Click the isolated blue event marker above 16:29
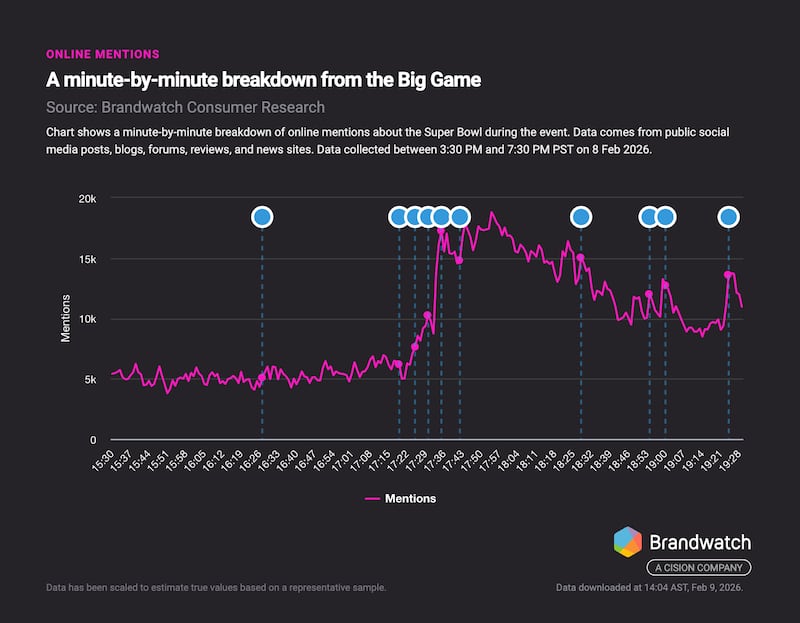Image resolution: width=800 pixels, height=623 pixels. [x=262, y=217]
